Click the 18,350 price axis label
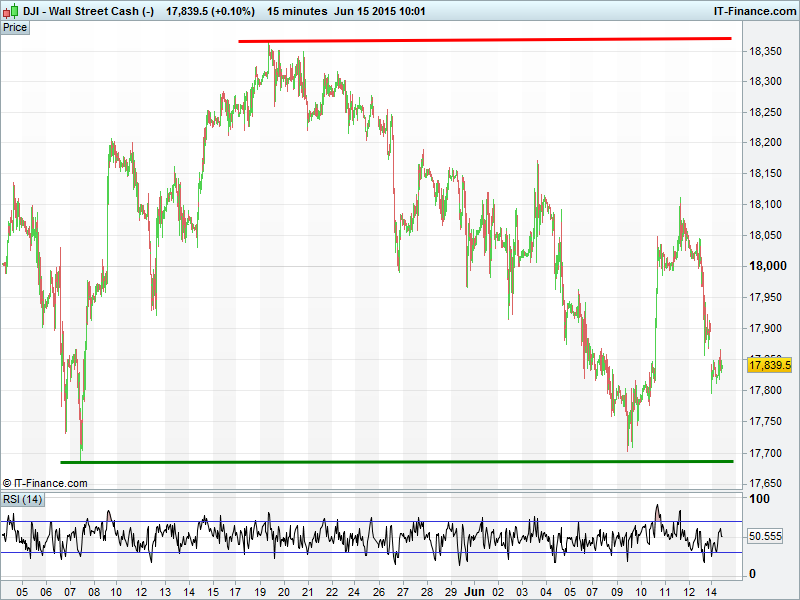Image resolution: width=800 pixels, height=600 pixels. pyautogui.click(x=767, y=51)
